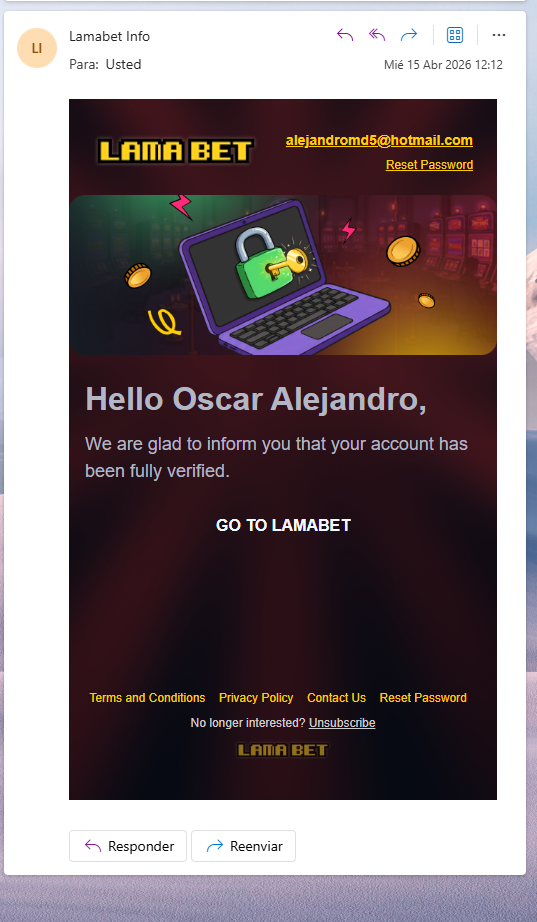Click the GO TO LAMABET button
Screen dimensions: 537x922
(283, 525)
